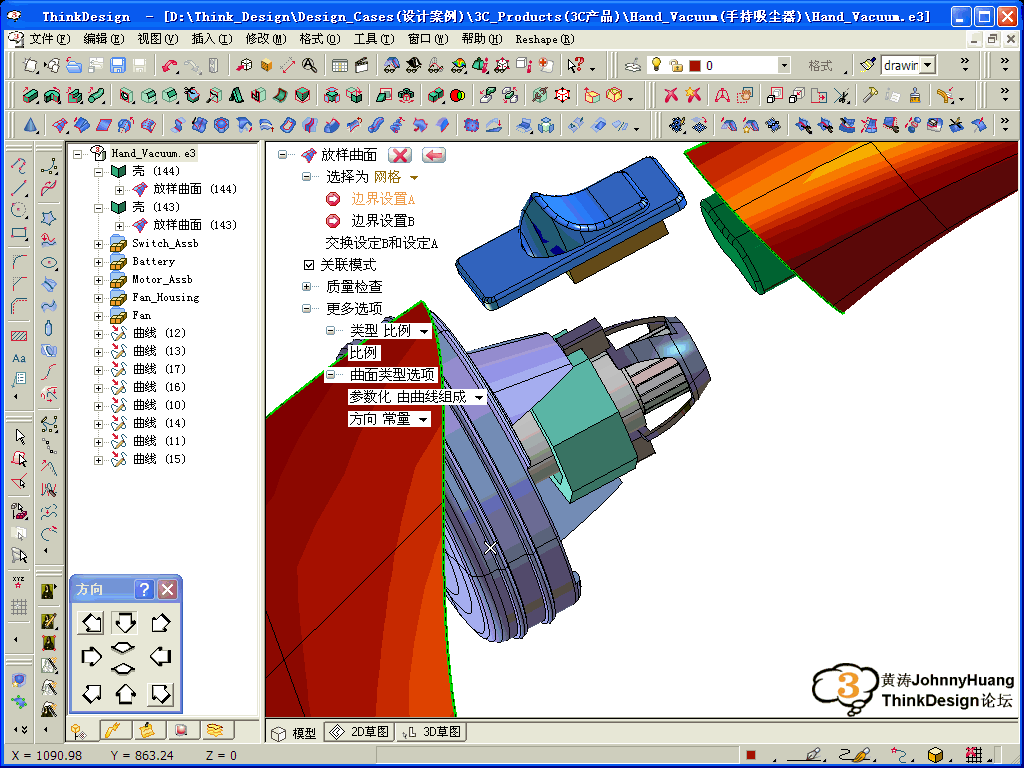Click the red Undo arrow icon
The image size is (1024, 768).
tap(170, 65)
